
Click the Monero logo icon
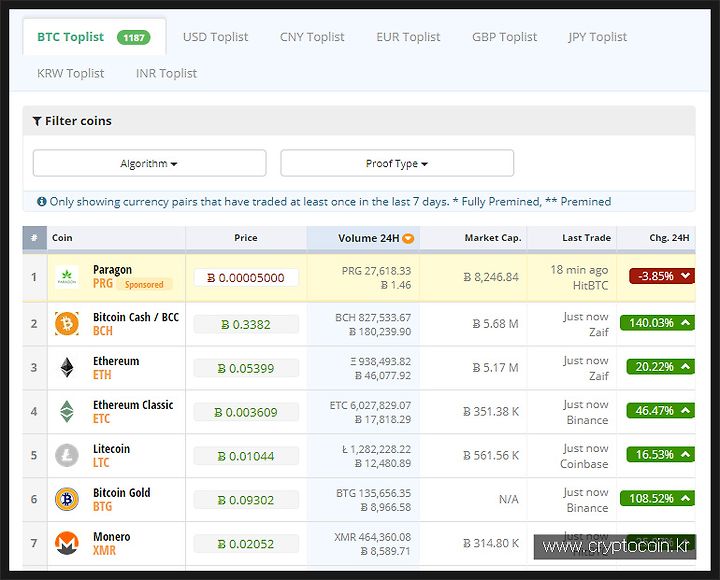(67, 543)
